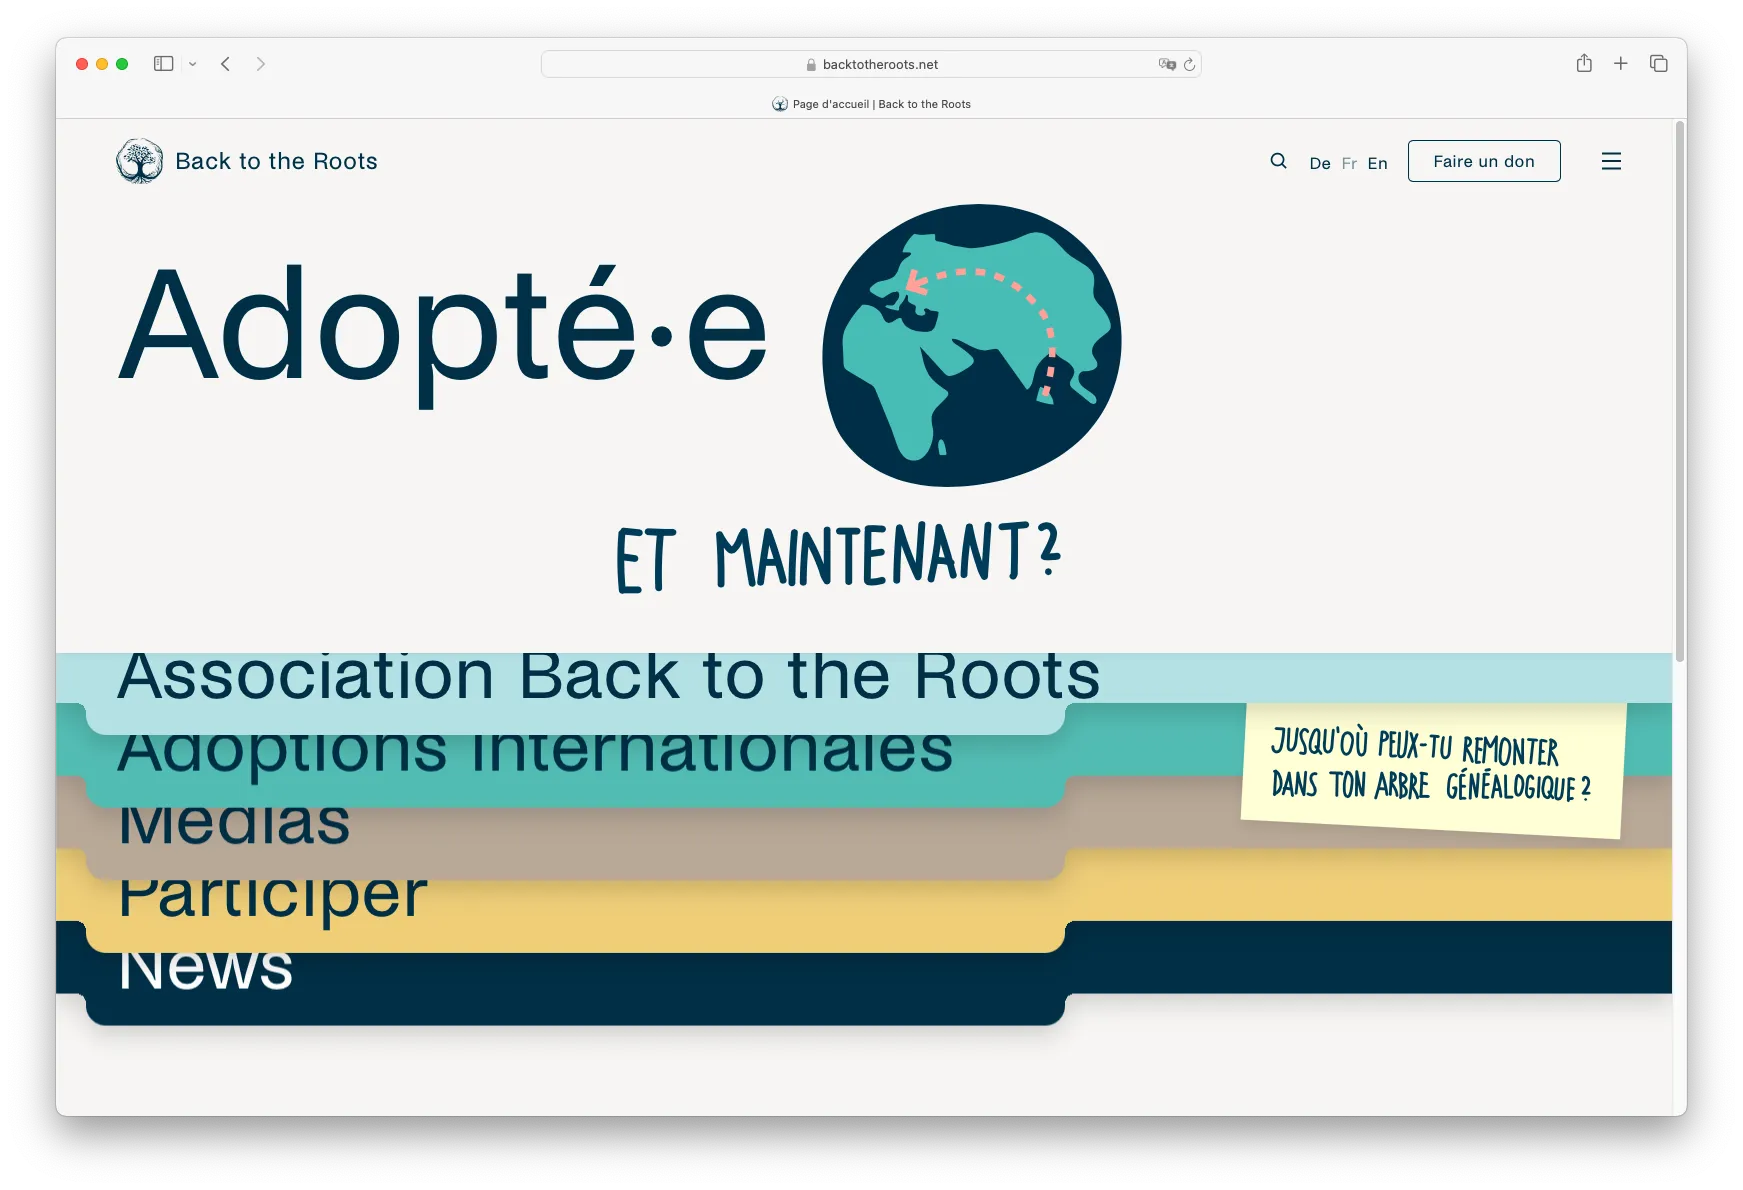The width and height of the screenshot is (1743, 1190).
Task: Click the translate icon in the address bar
Action: pos(1167,64)
